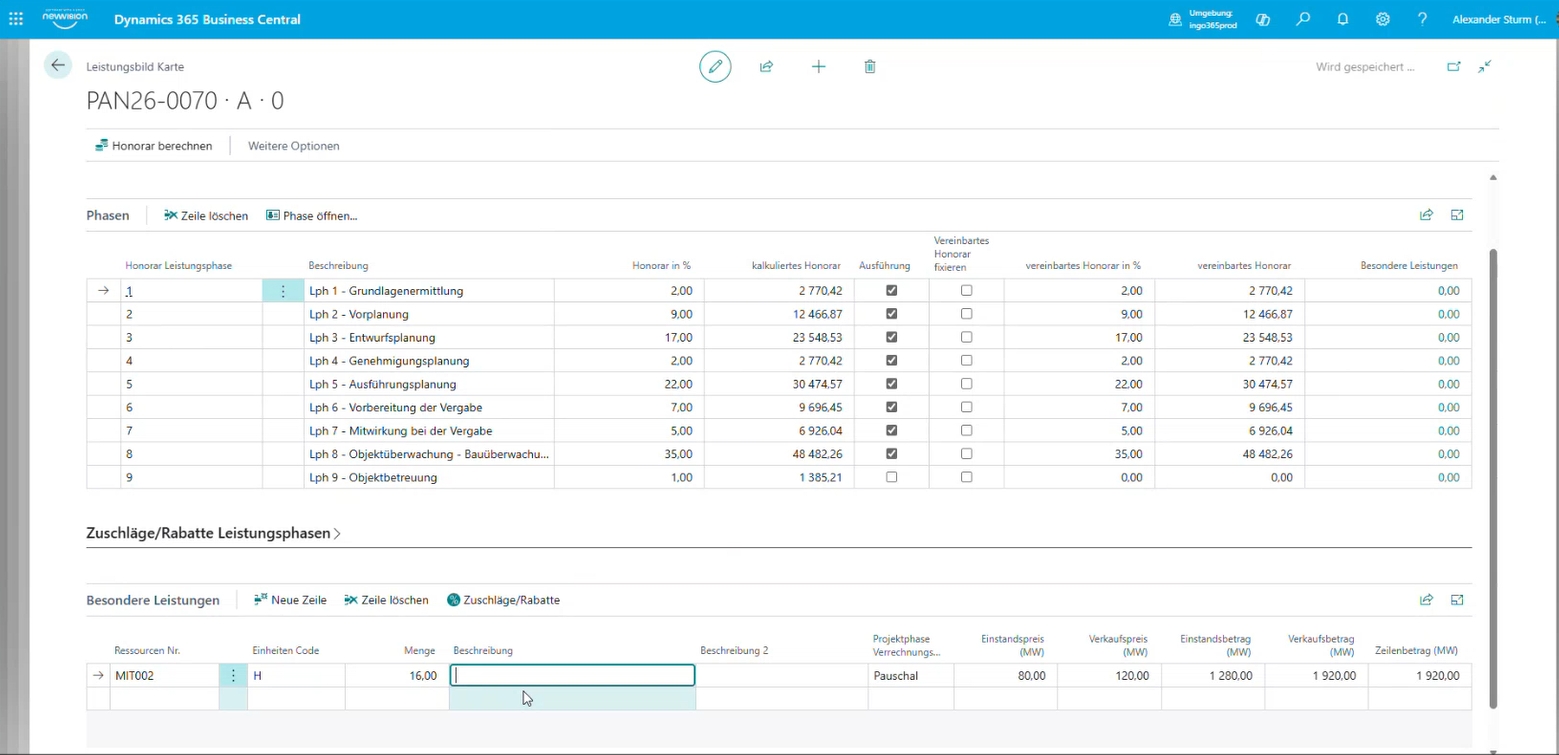The height and width of the screenshot is (755, 1559).
Task: Click Honorar berechnen action
Action: click(x=154, y=146)
